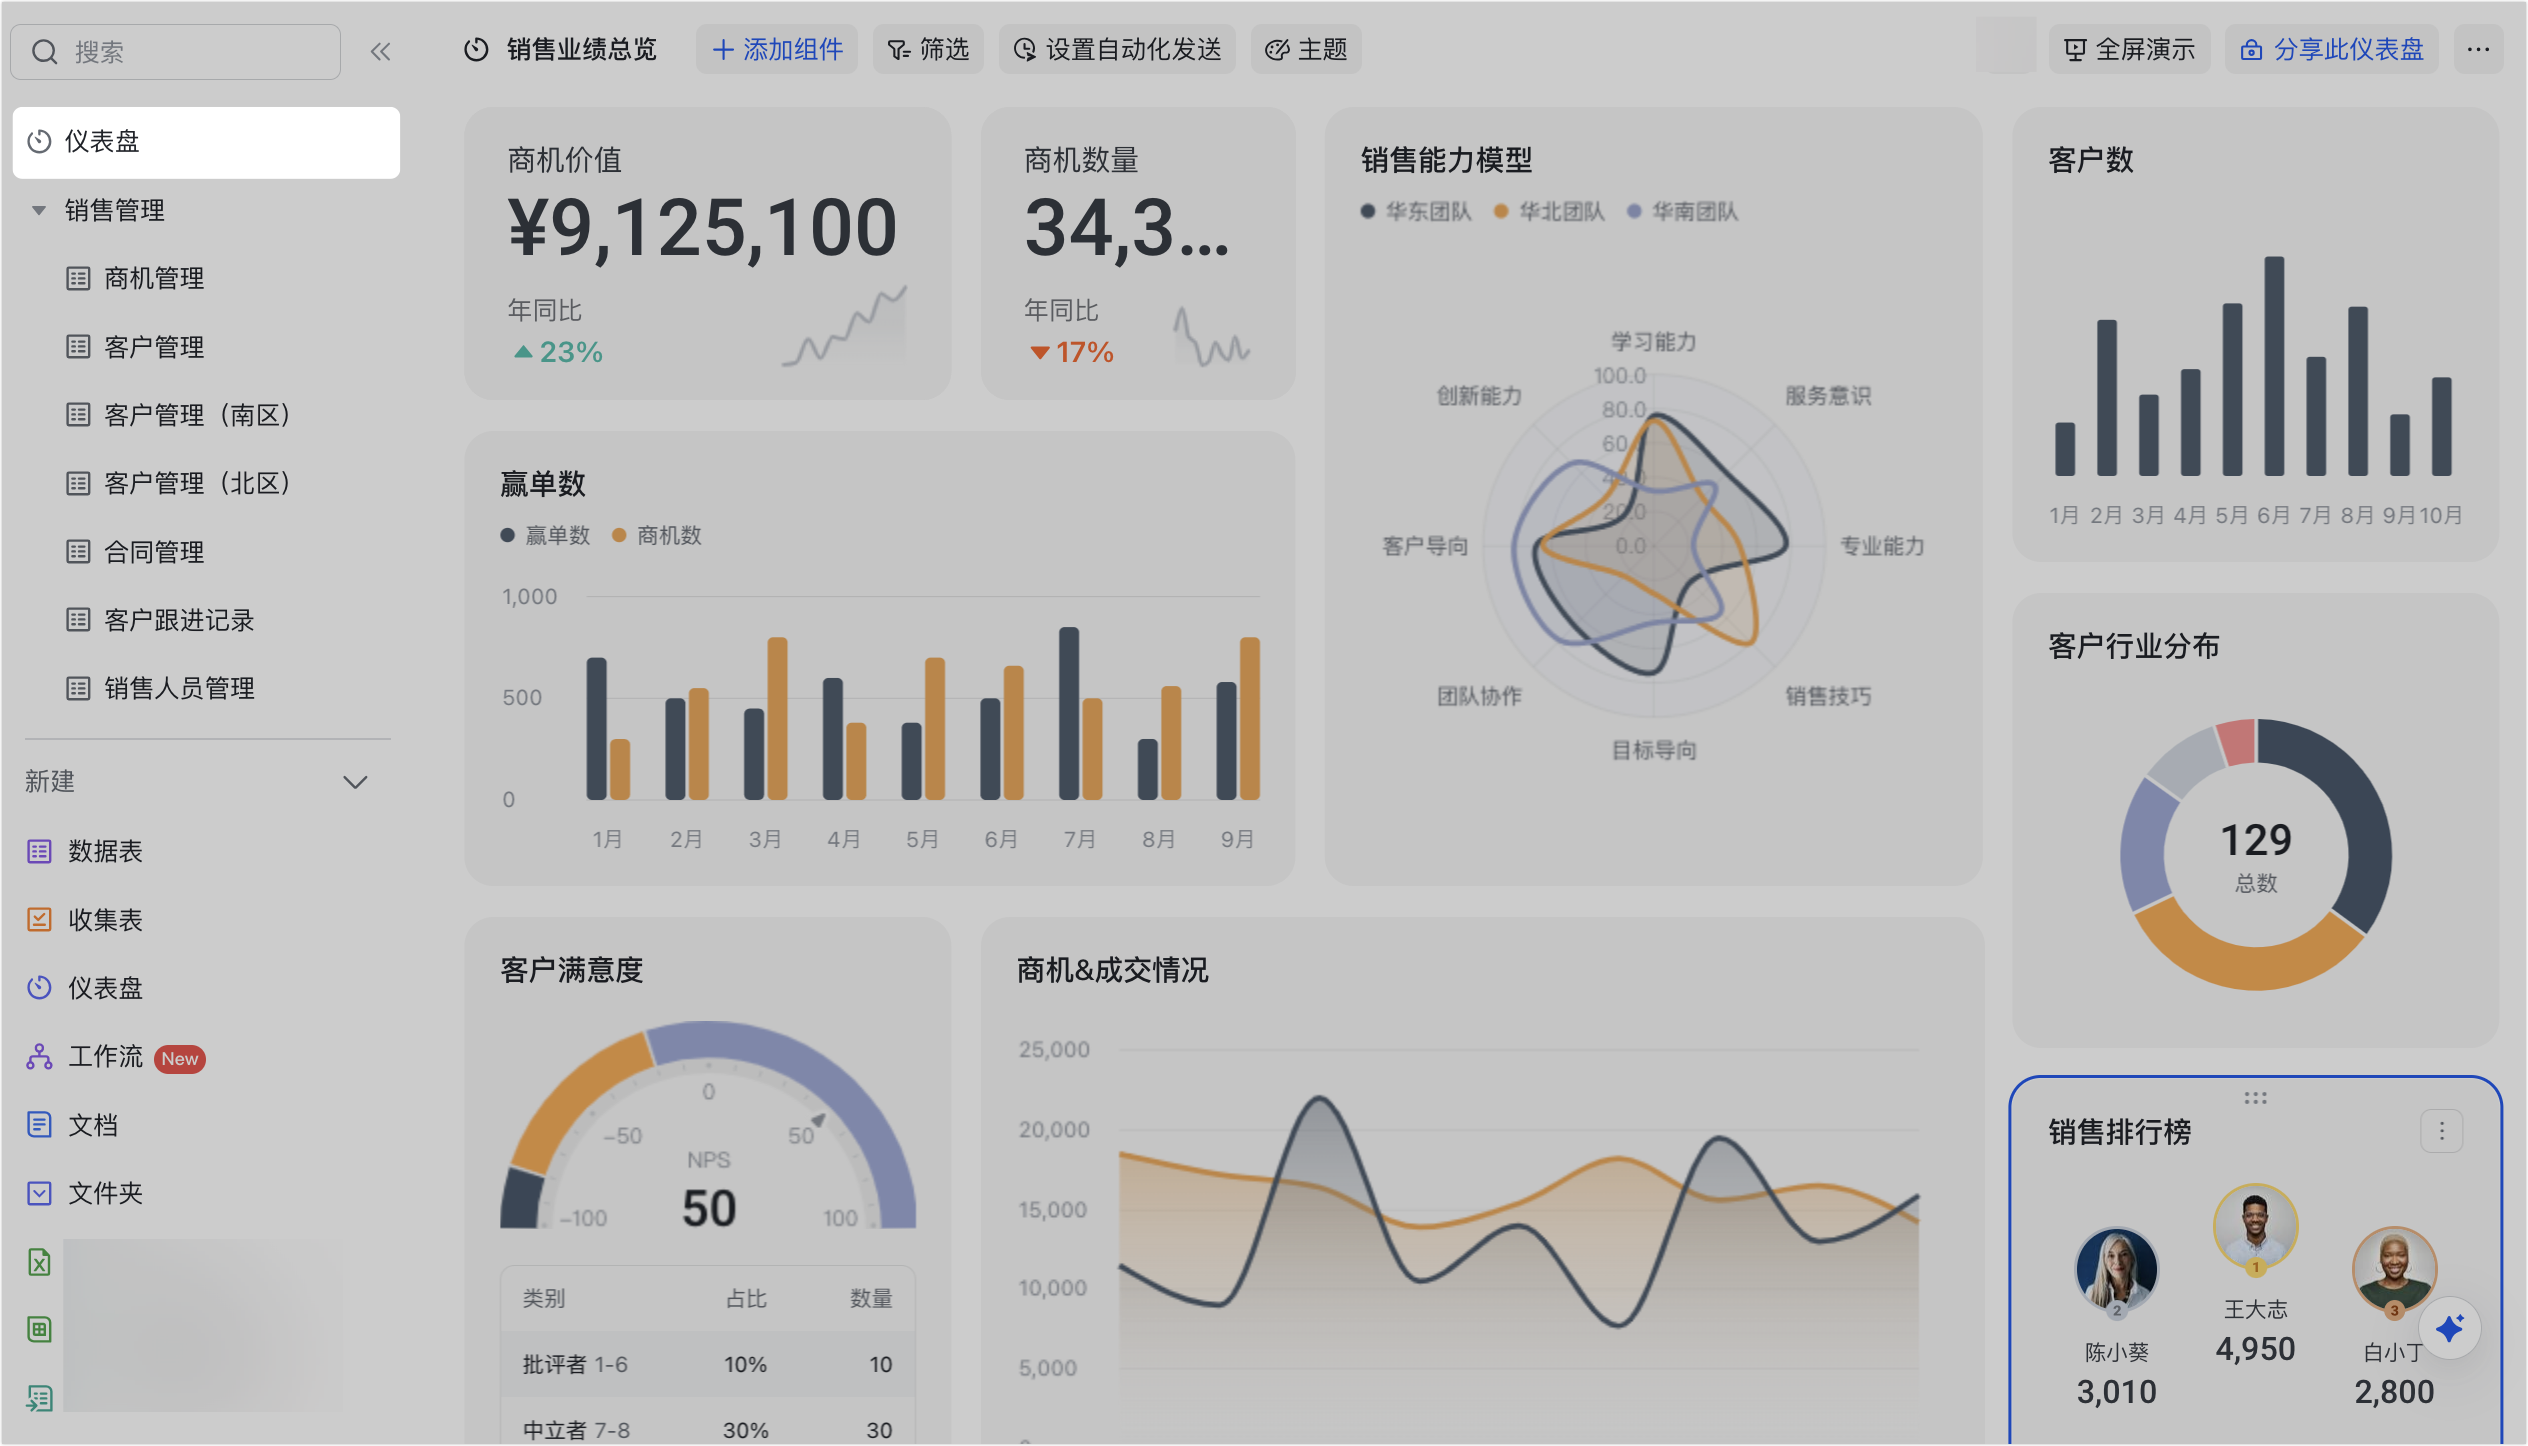Click the search magnifier icon

coord(44,52)
